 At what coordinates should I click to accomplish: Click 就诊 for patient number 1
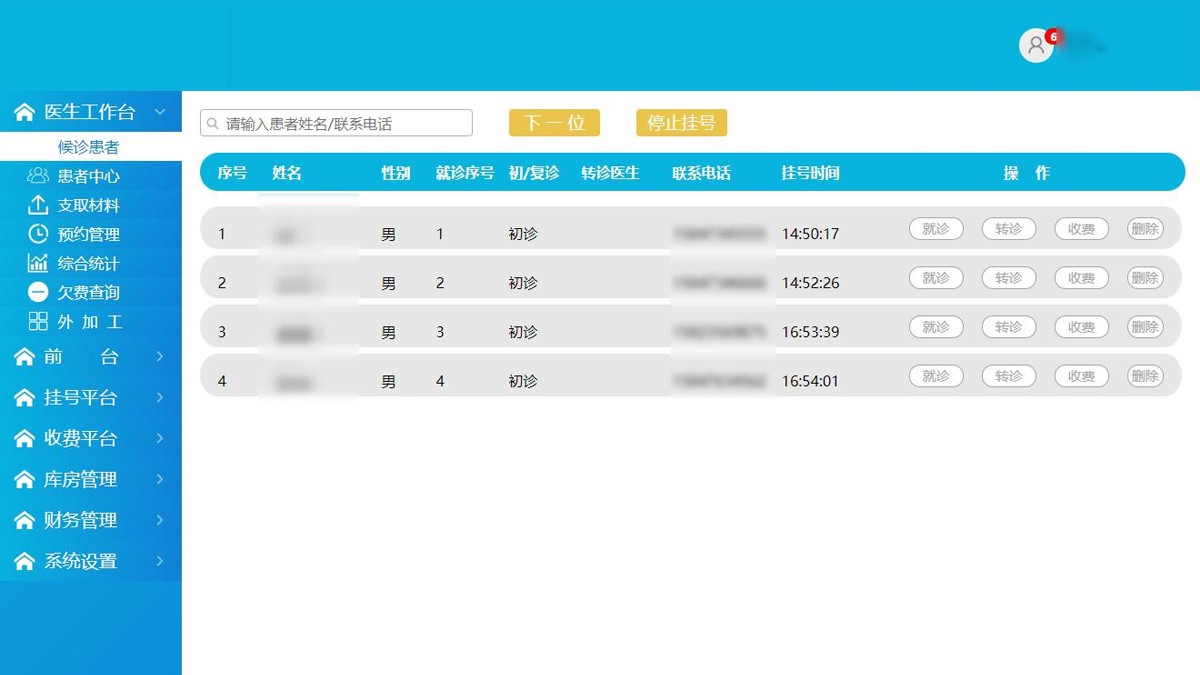pos(935,229)
